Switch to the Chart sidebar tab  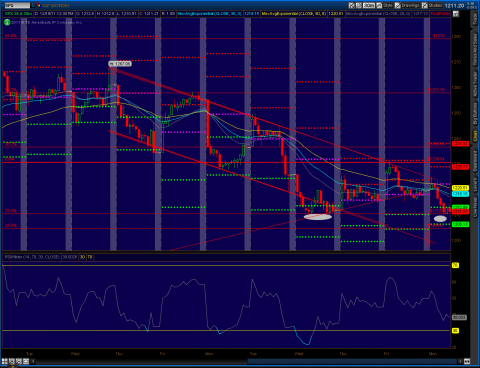pyautogui.click(x=475, y=135)
